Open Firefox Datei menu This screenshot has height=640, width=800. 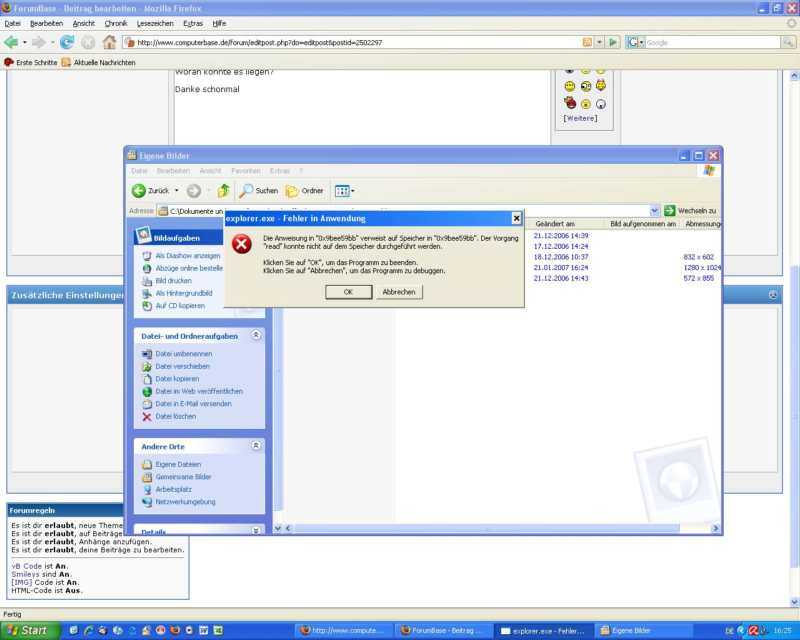click(x=13, y=23)
